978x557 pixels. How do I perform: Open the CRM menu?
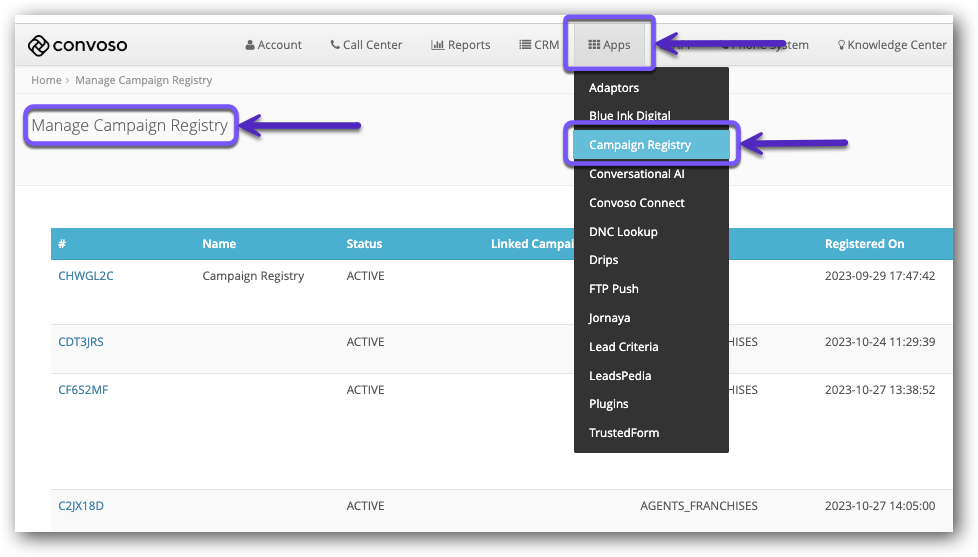[539, 45]
